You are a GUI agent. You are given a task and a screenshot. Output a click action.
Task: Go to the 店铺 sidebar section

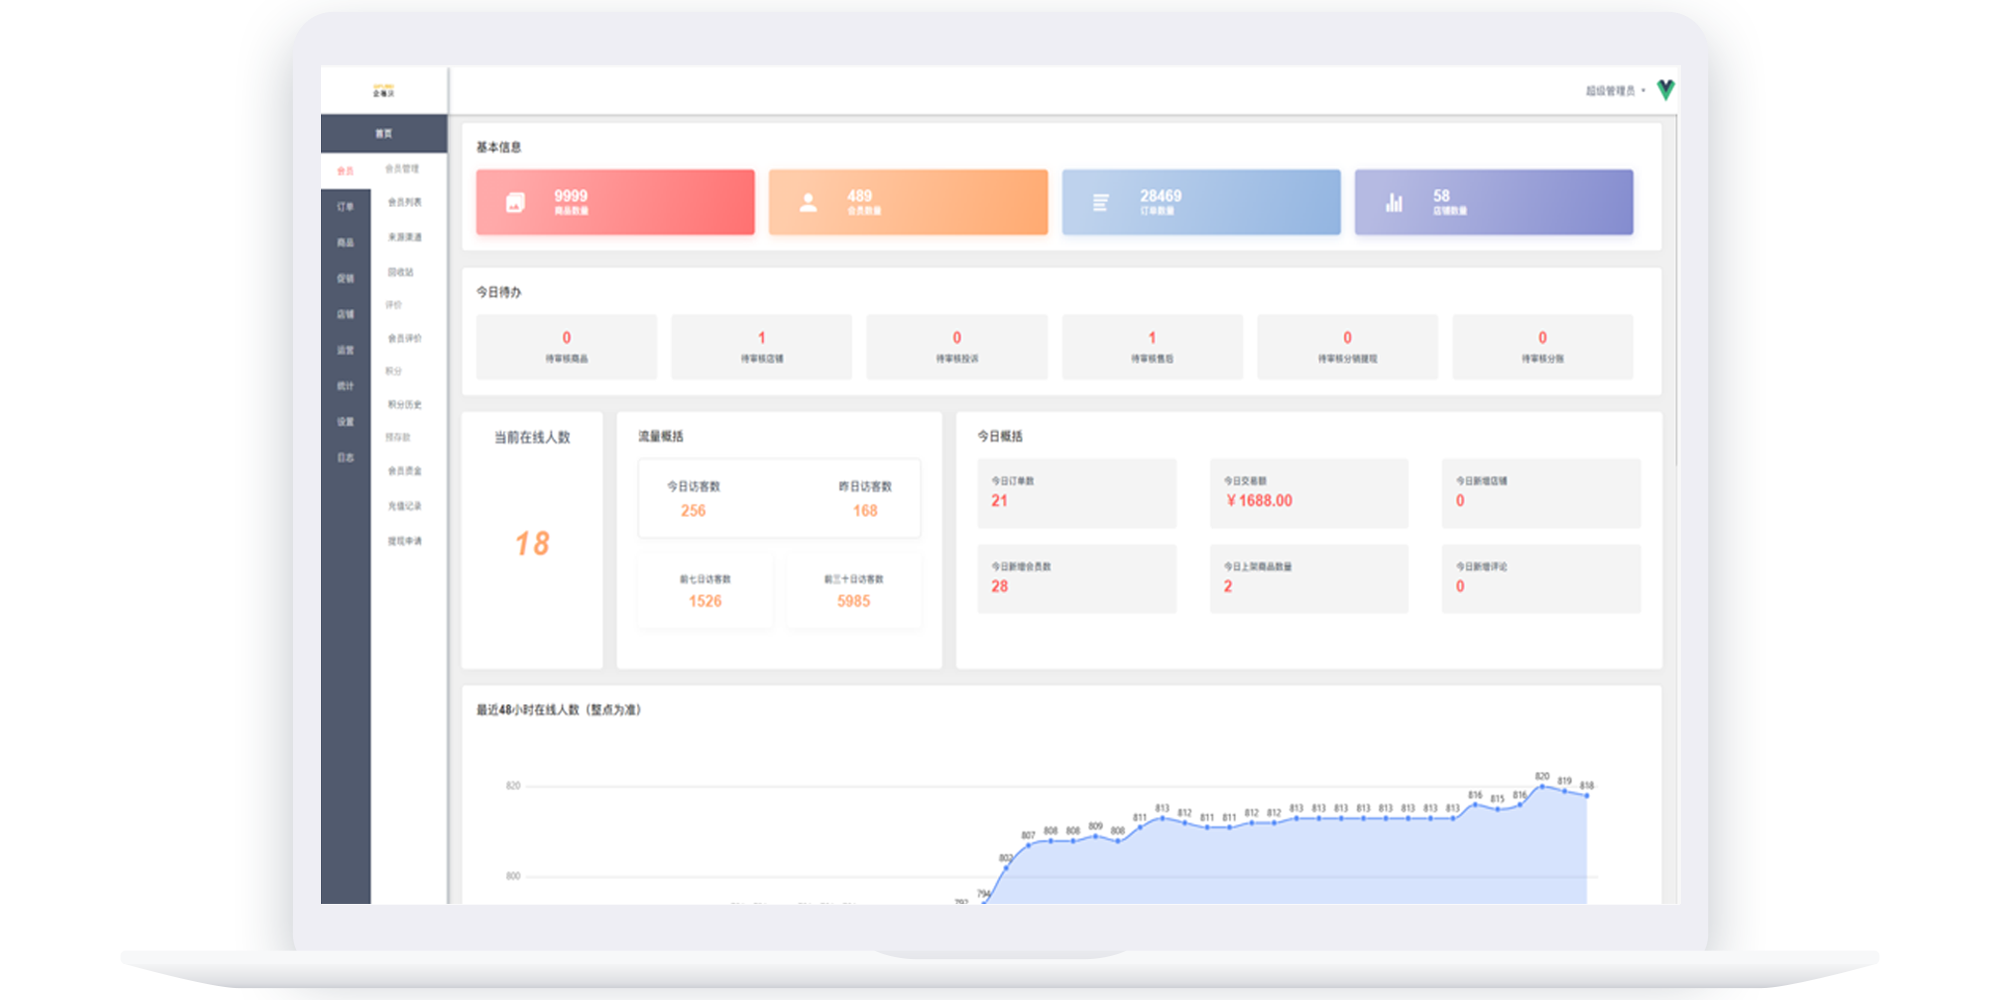click(x=345, y=314)
